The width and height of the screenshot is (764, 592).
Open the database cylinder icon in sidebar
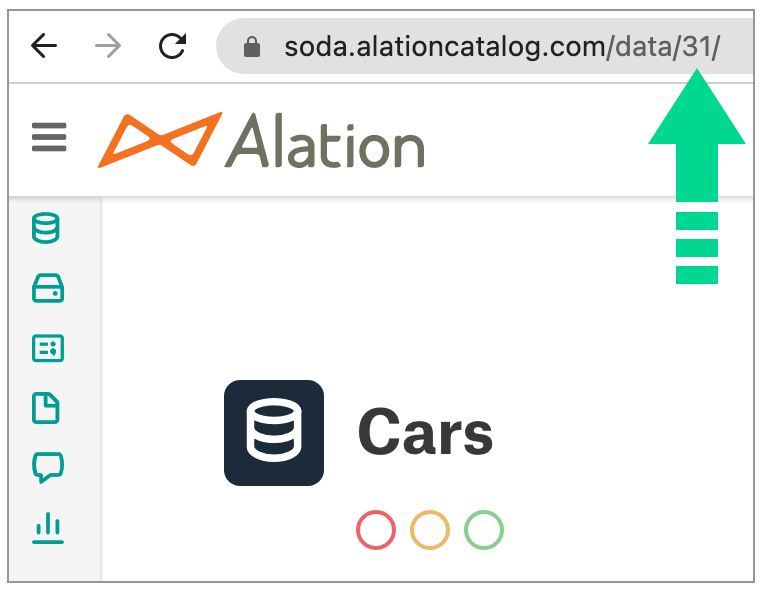coord(47,228)
